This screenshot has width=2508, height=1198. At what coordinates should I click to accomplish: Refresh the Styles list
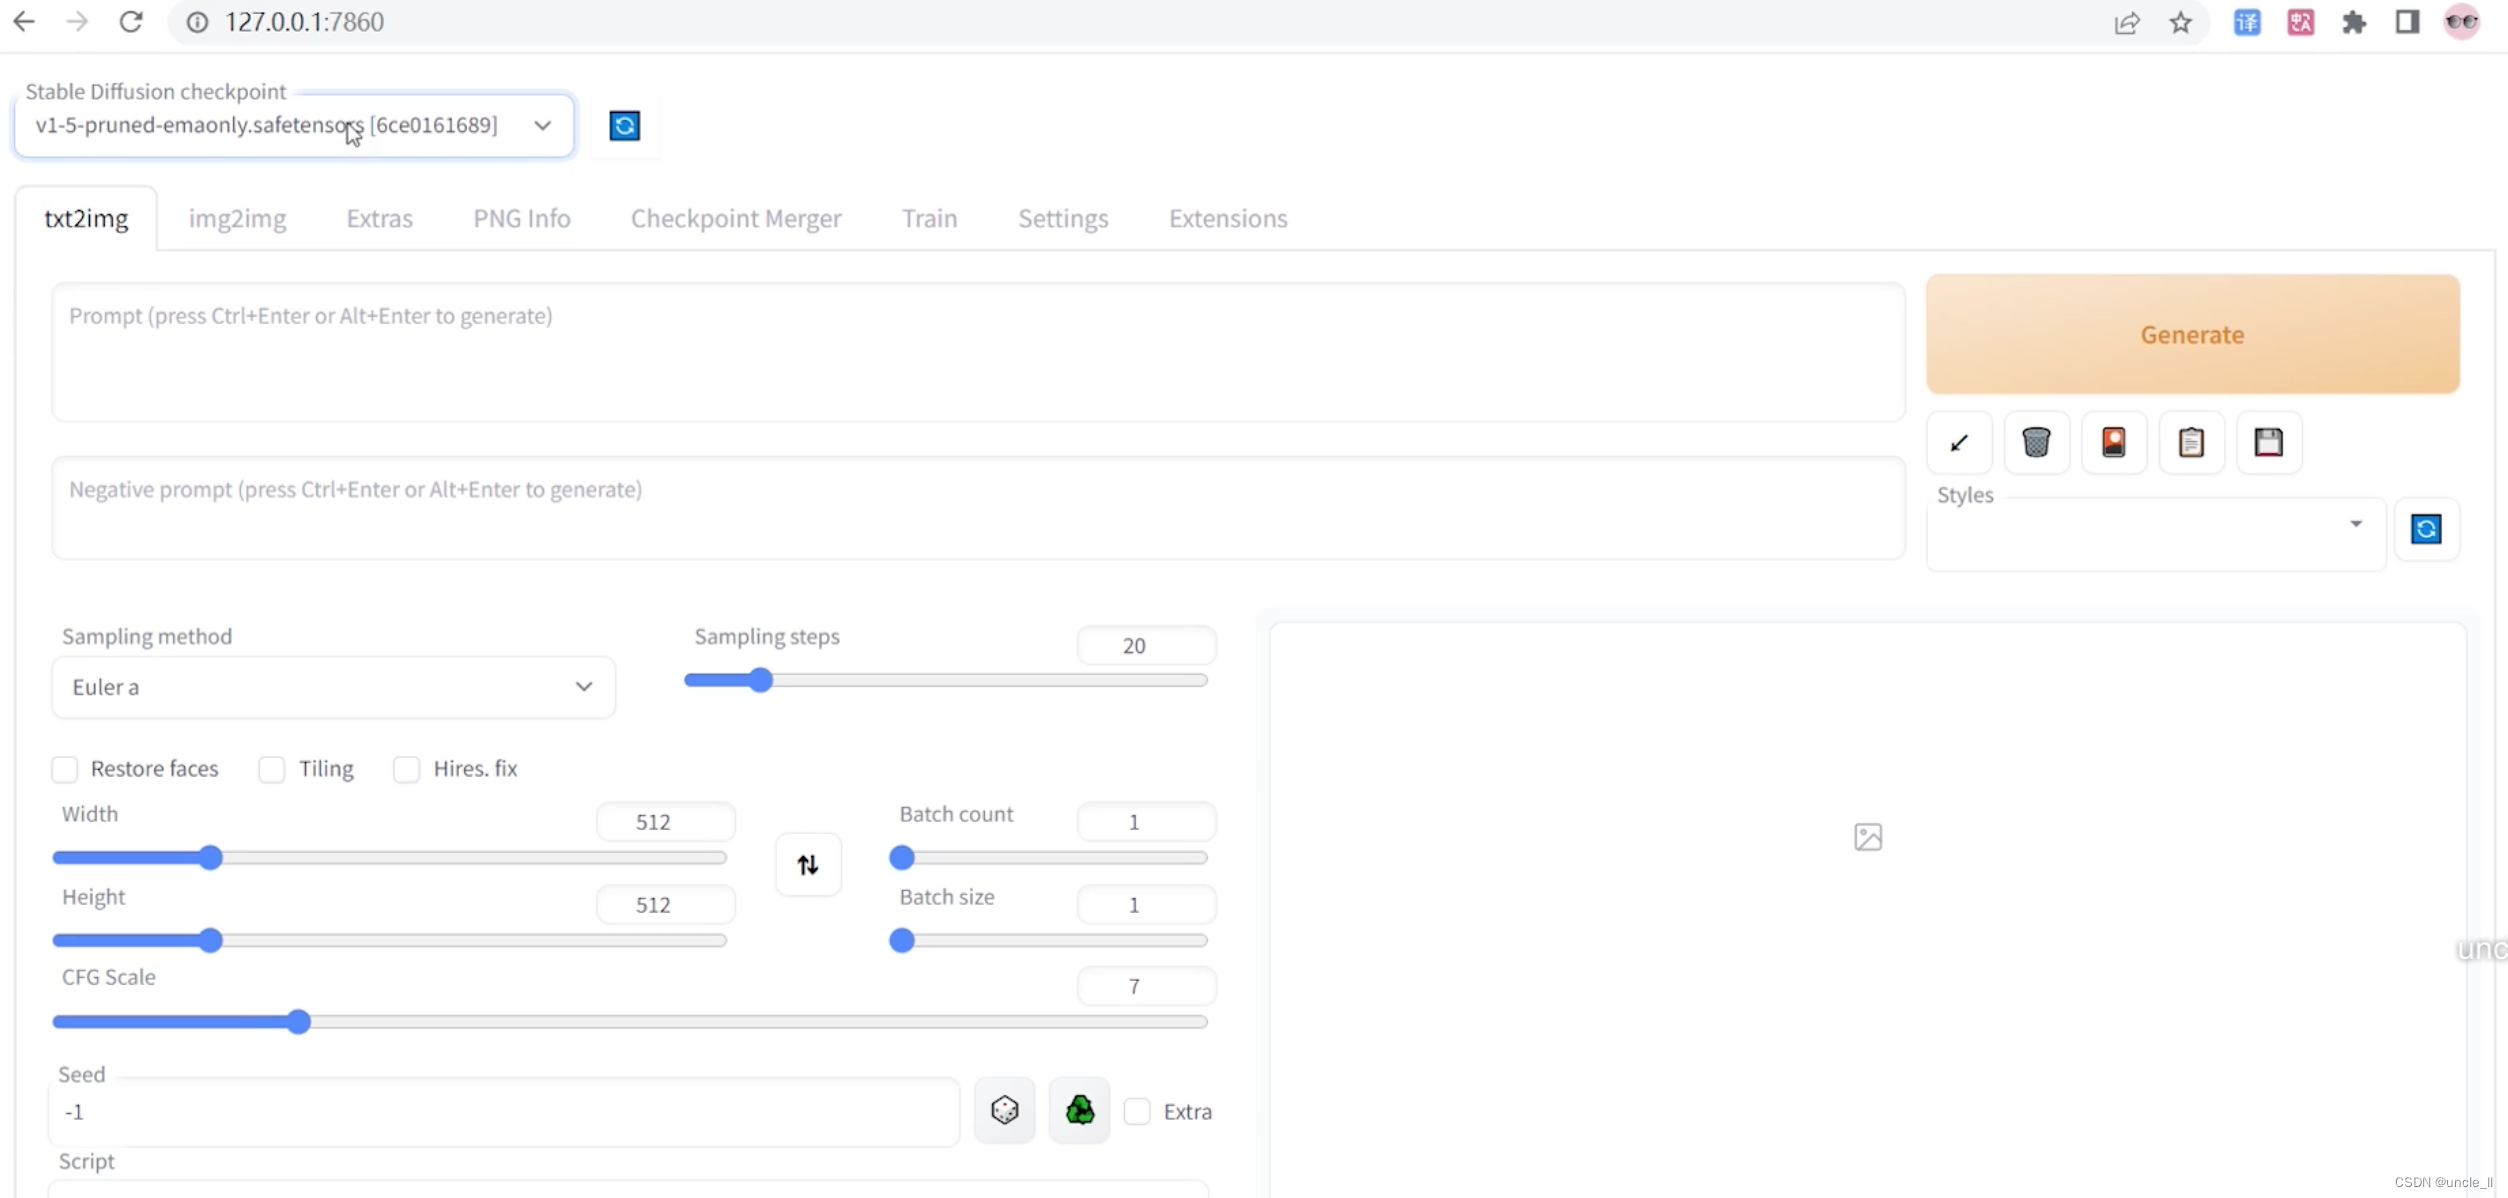pos(2426,529)
